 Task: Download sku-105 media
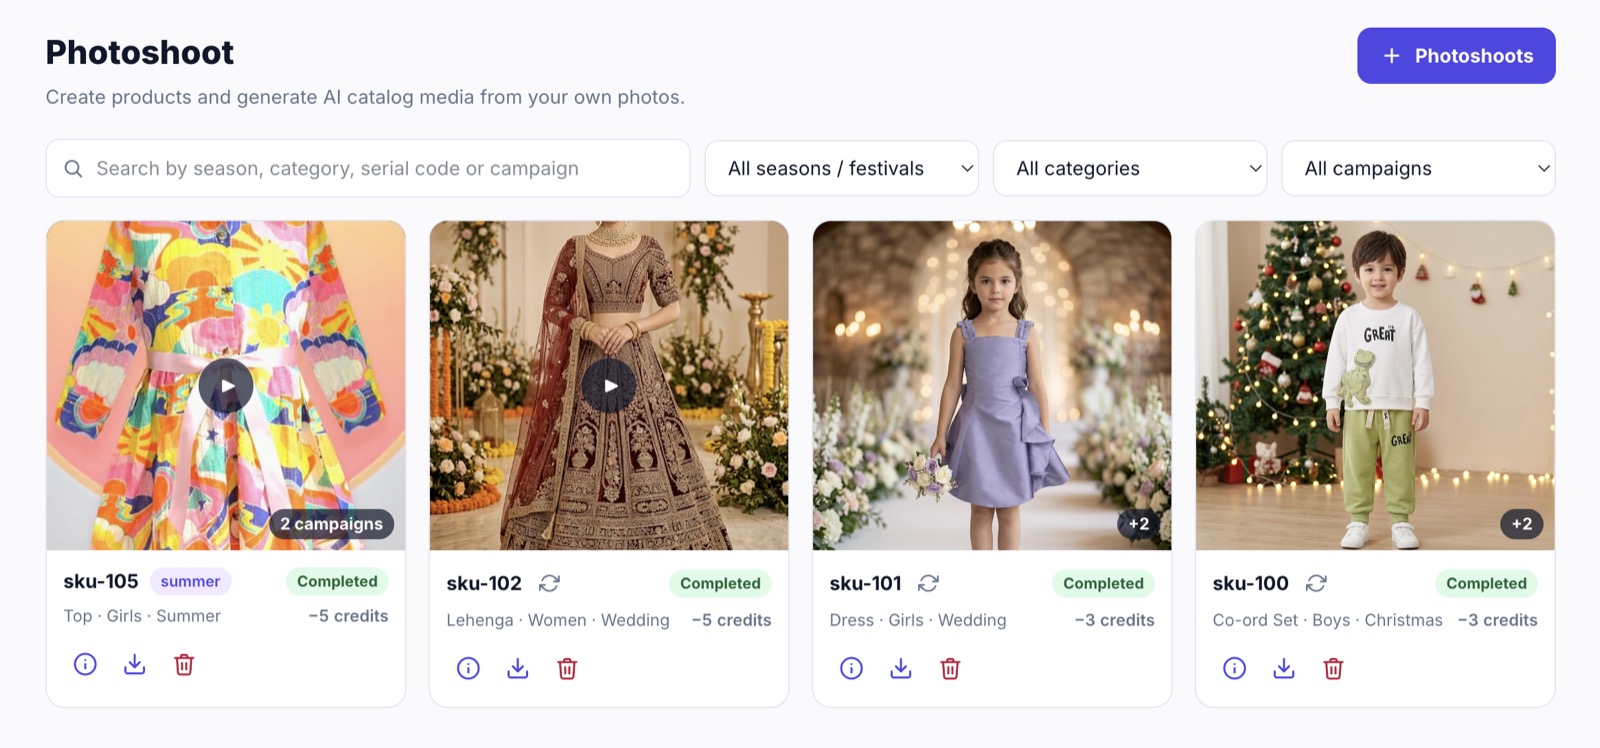point(134,664)
